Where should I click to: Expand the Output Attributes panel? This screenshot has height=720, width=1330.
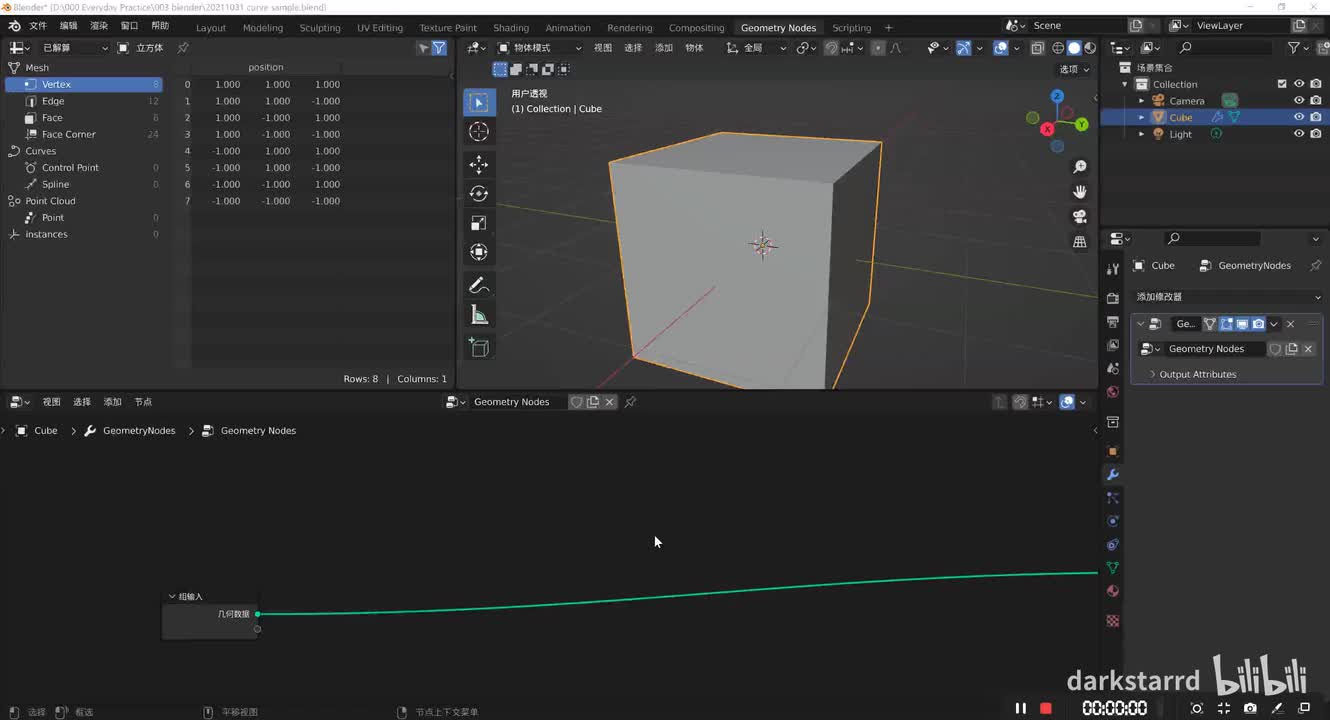(x=1196, y=374)
